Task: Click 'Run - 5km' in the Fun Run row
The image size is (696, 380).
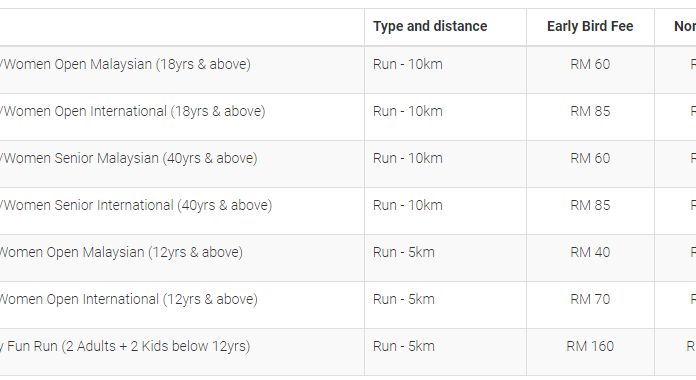Action: coord(403,347)
